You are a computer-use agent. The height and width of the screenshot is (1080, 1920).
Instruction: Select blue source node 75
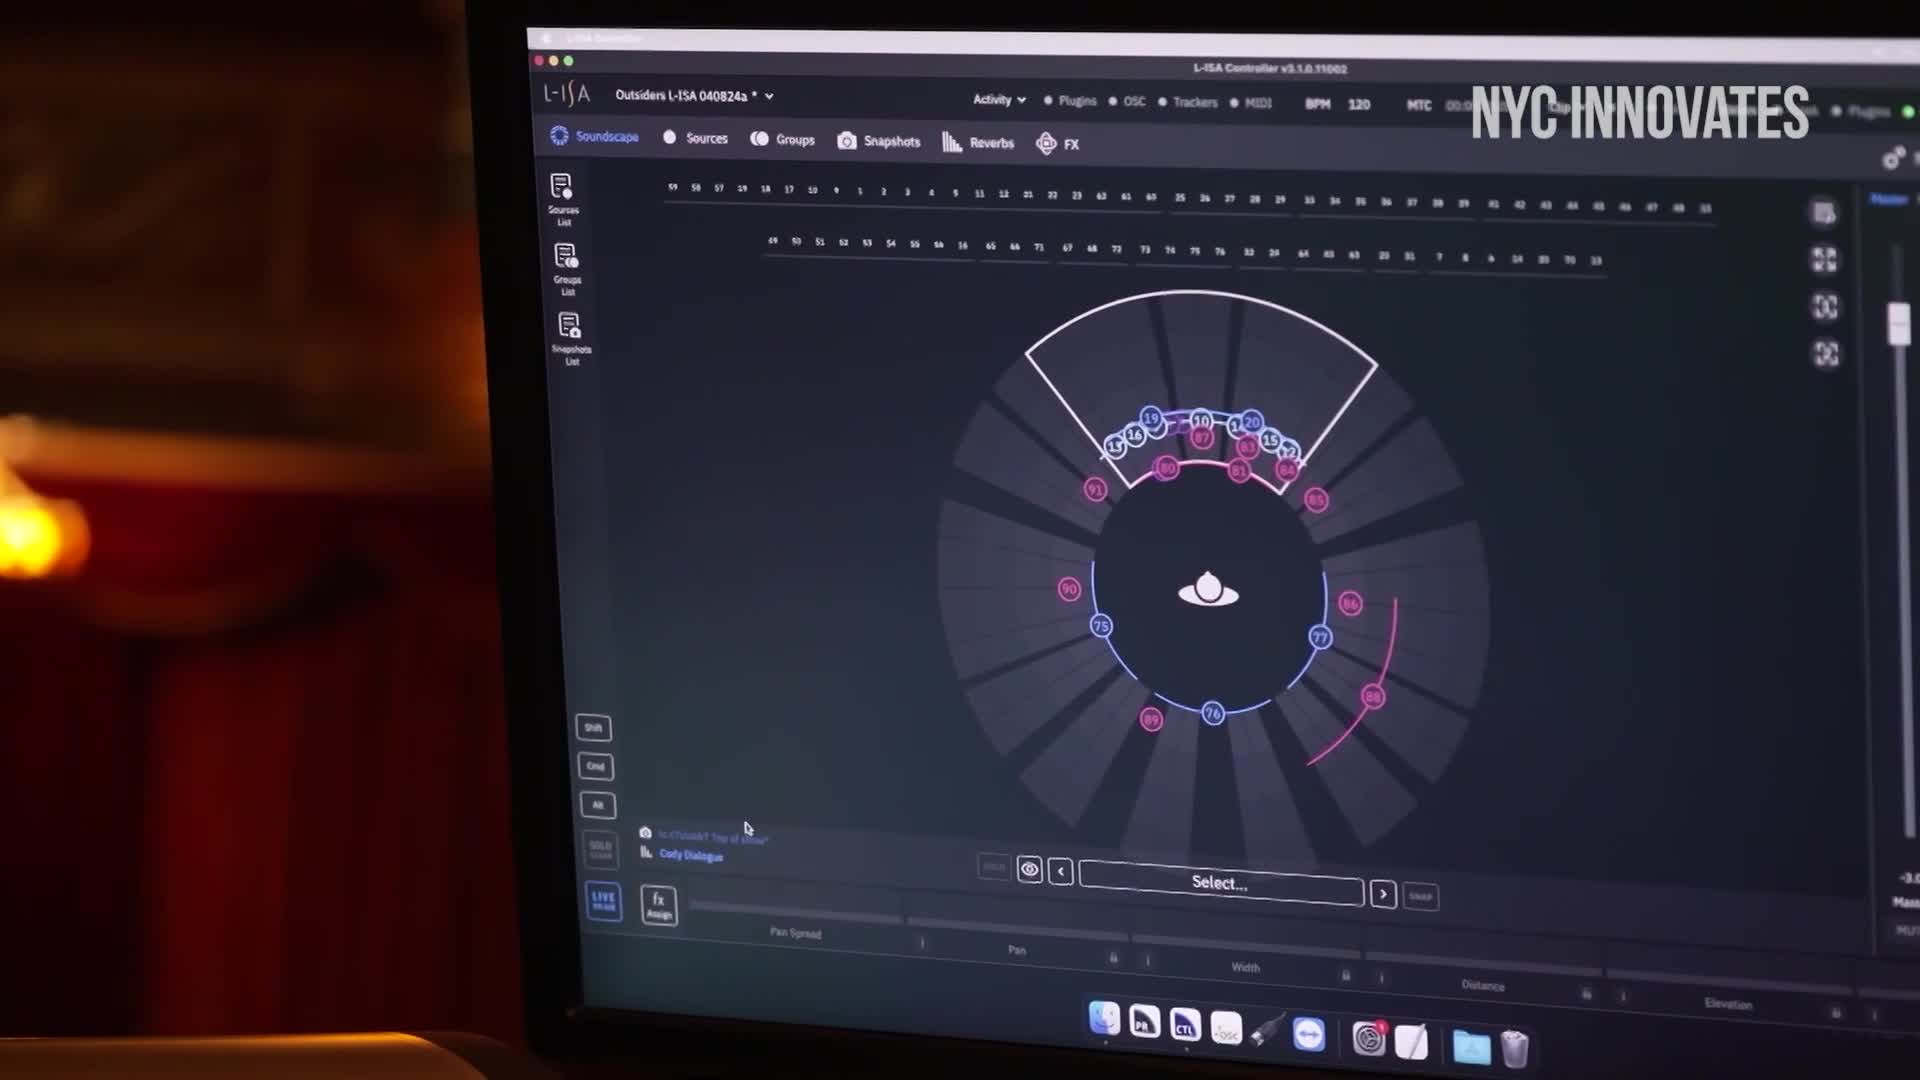click(1101, 626)
